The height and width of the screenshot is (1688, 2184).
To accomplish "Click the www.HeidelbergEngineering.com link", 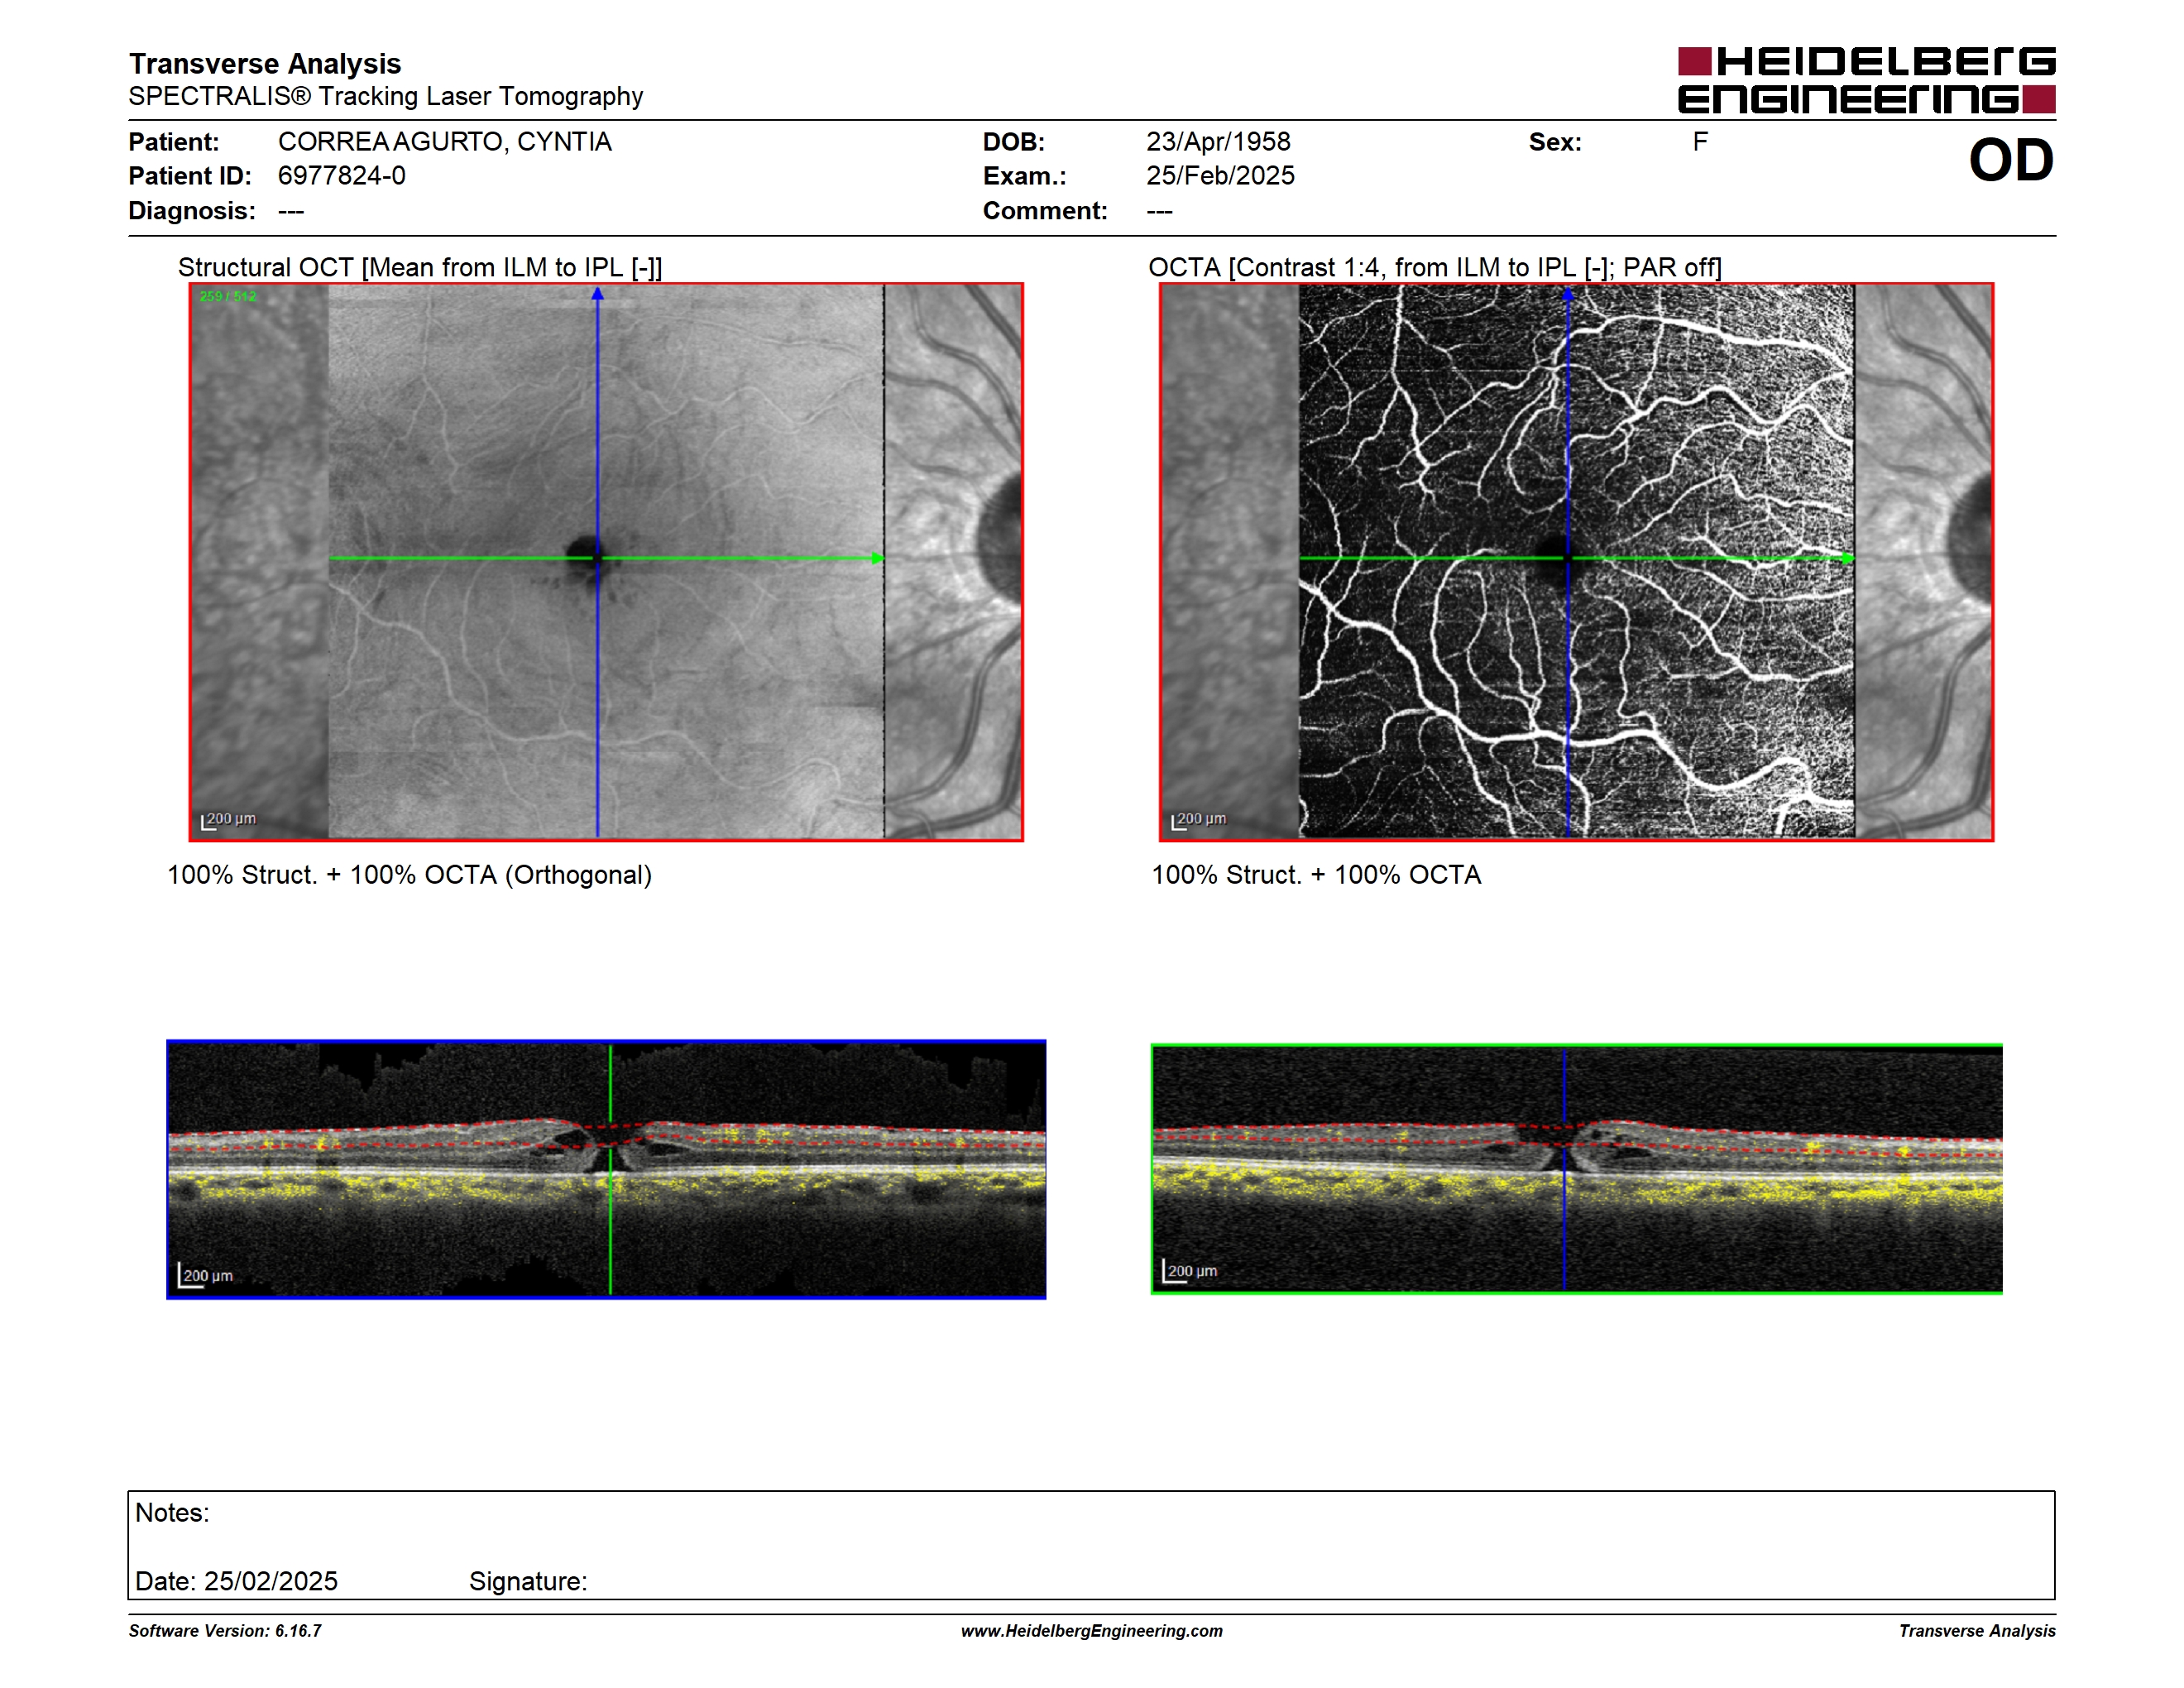I will pyautogui.click(x=1091, y=1630).
